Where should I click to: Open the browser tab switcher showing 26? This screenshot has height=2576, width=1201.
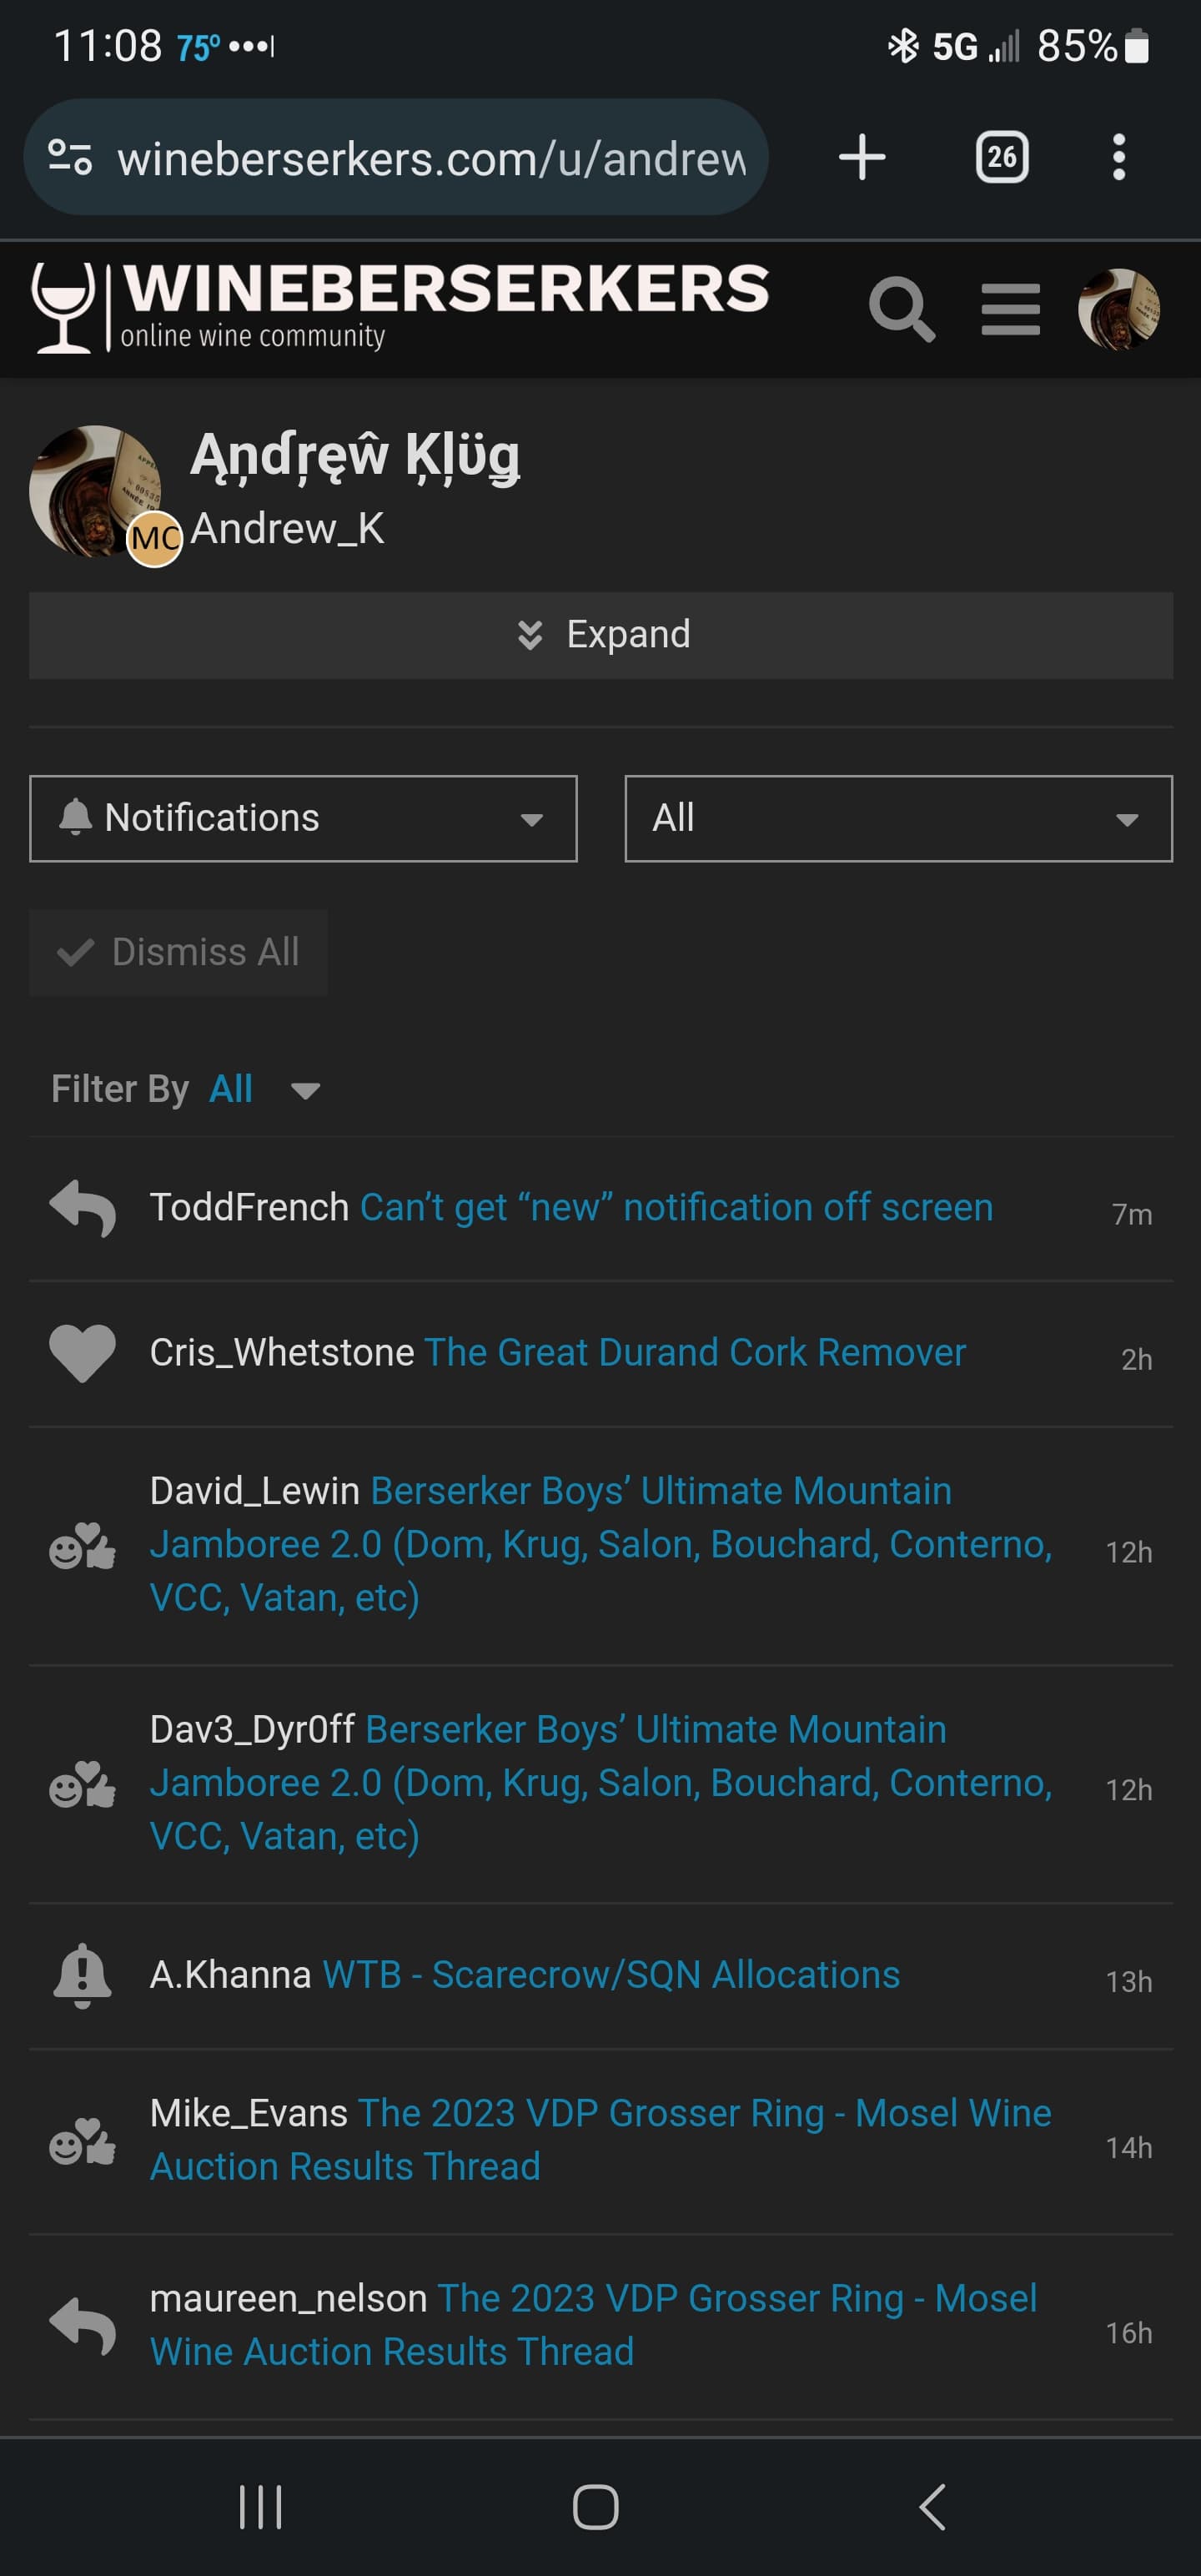click(x=1001, y=157)
